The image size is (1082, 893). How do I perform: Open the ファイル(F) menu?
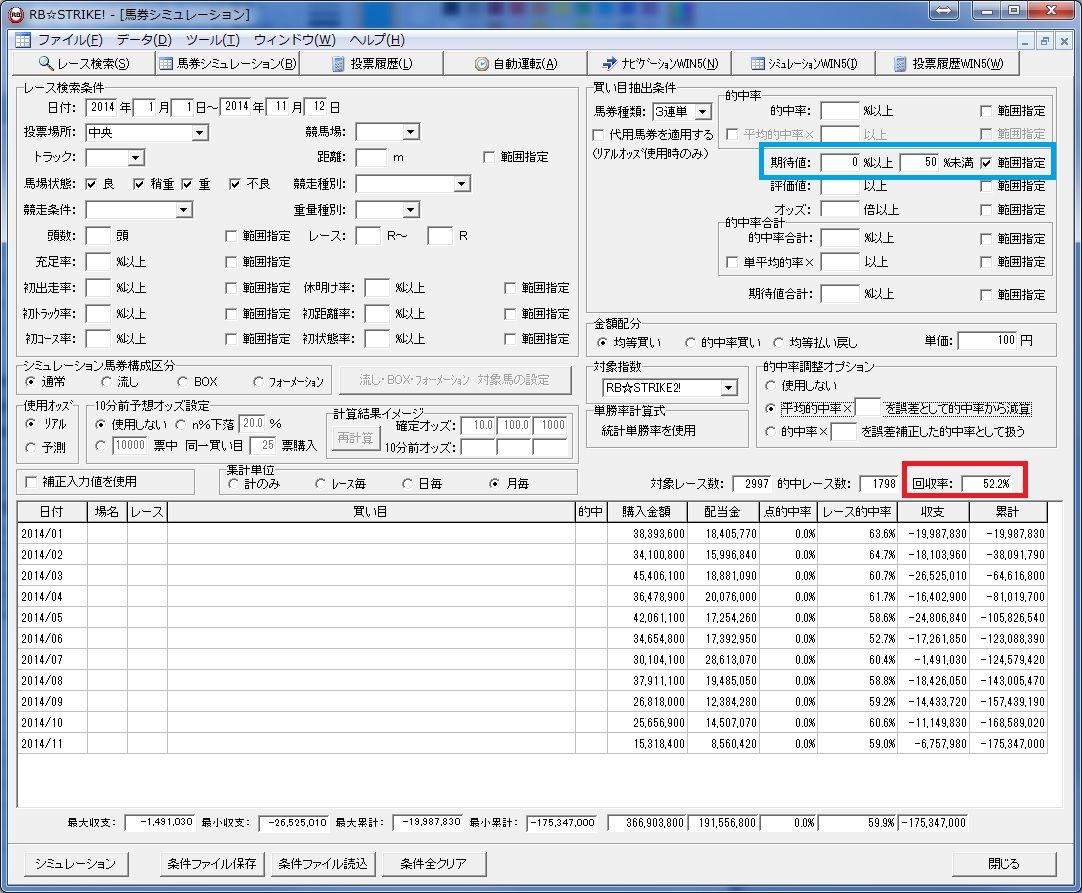(x=70, y=40)
